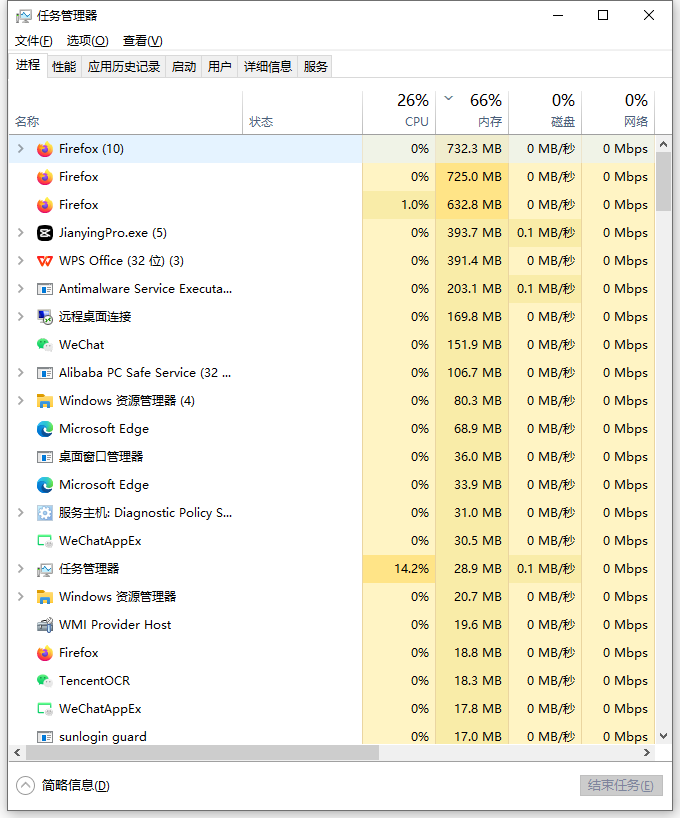Click the Firefox (10) process icon

tap(45, 149)
